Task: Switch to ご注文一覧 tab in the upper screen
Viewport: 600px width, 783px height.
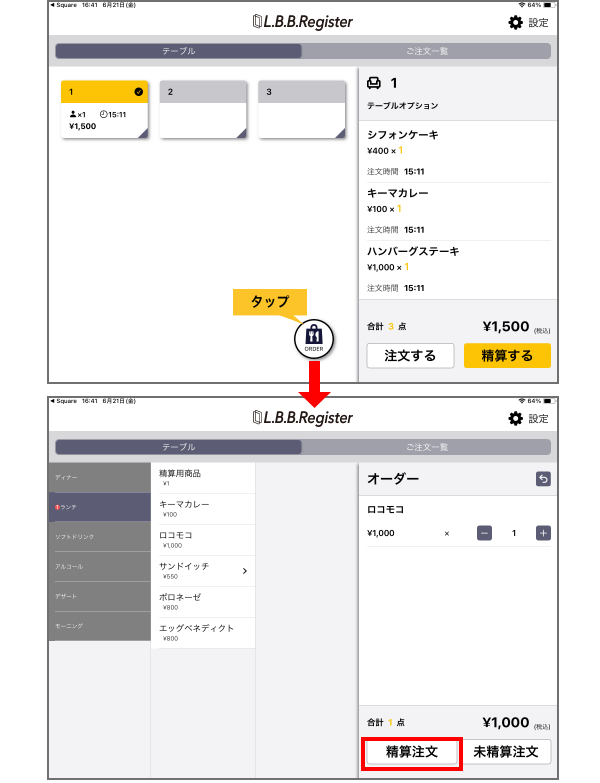Action: (x=426, y=51)
